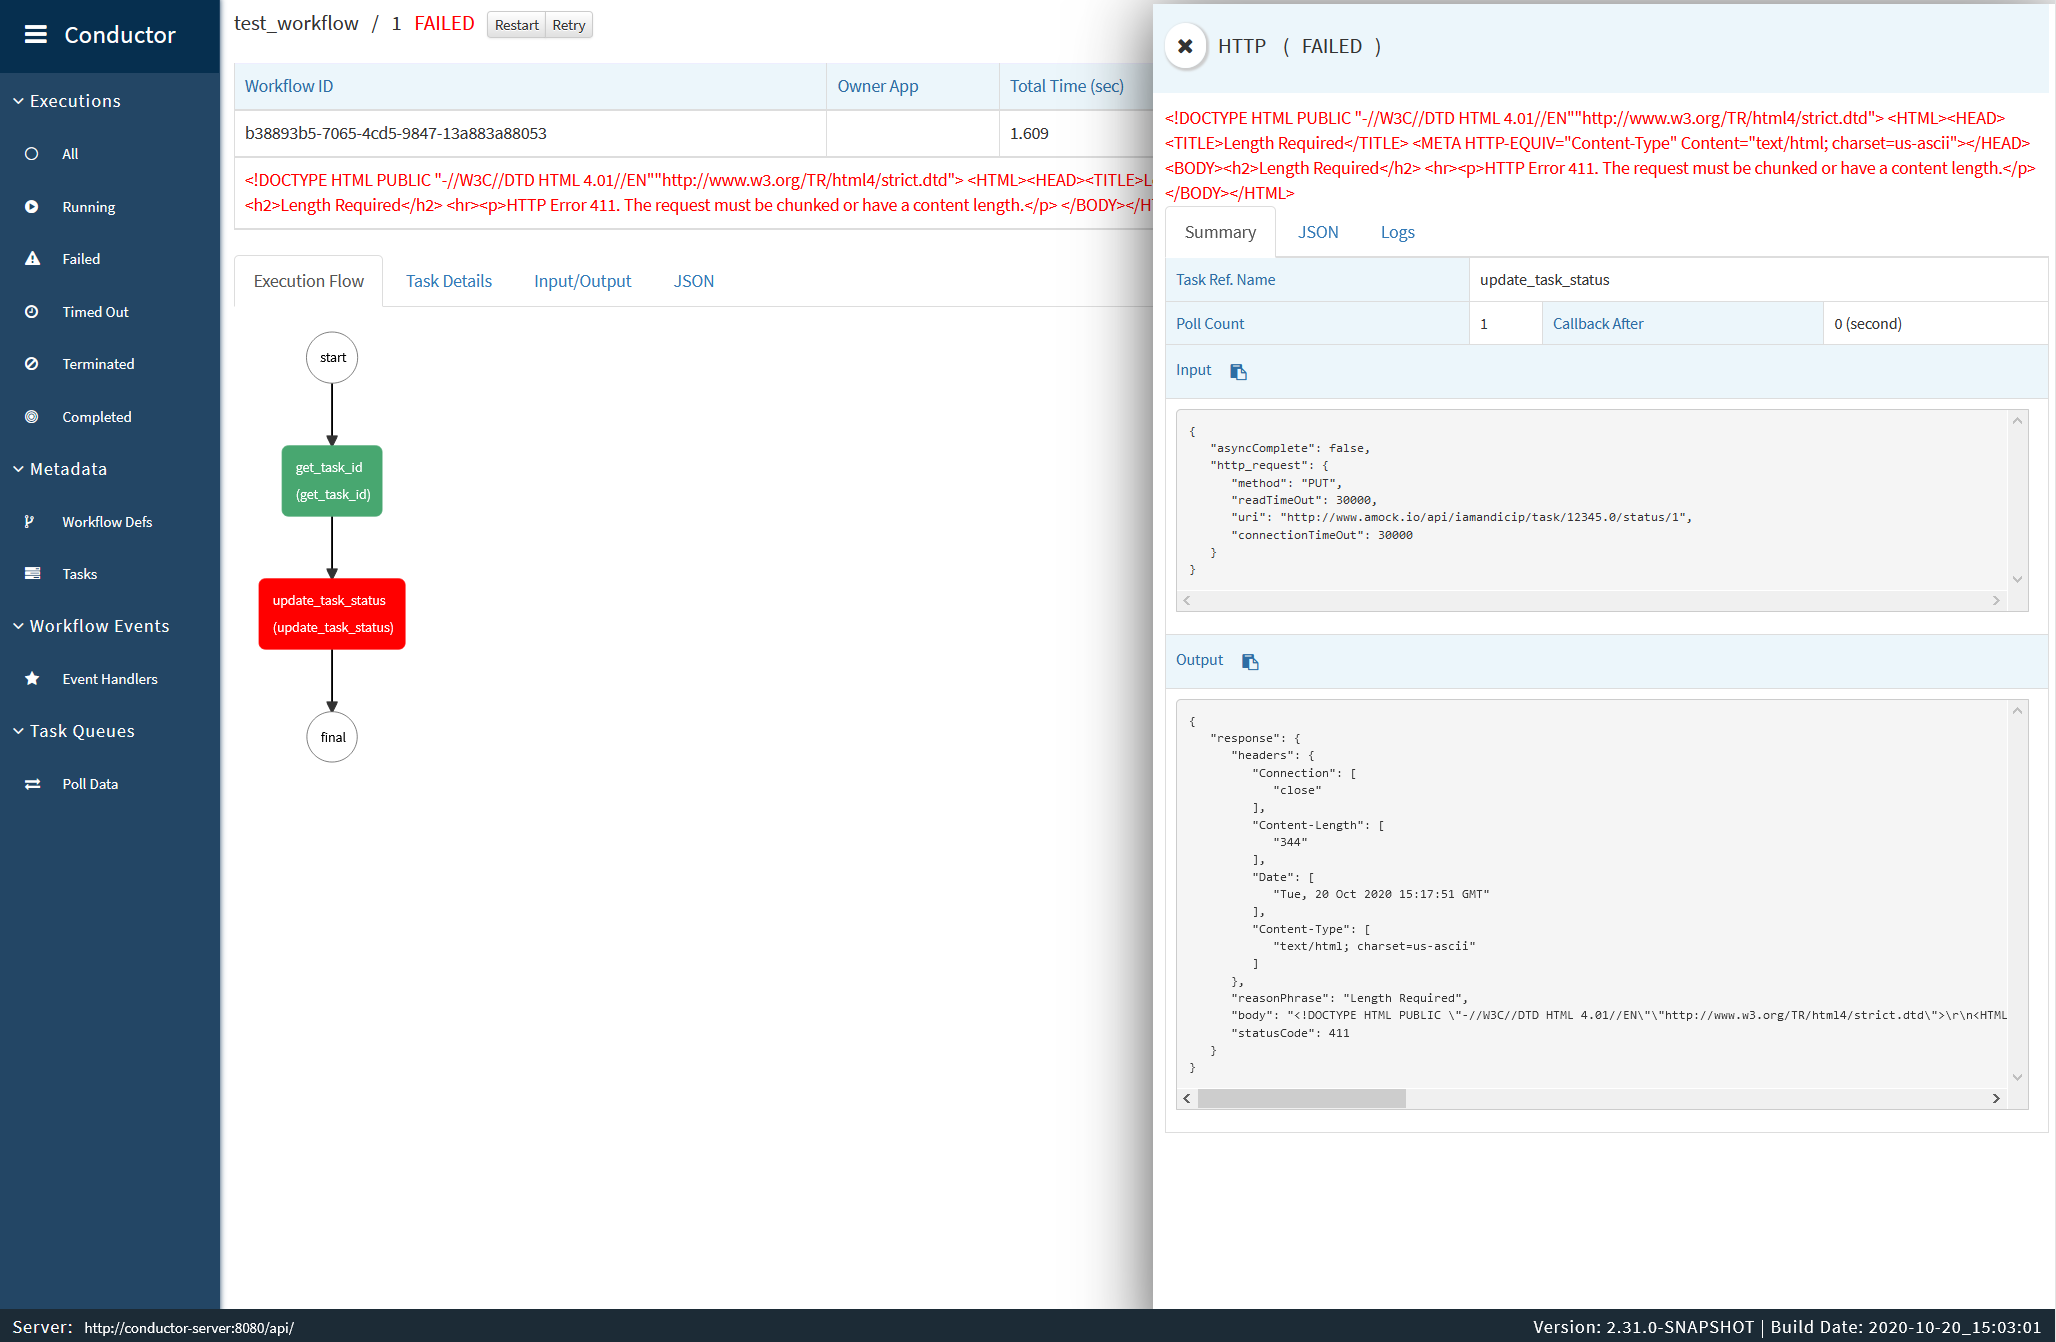Collapse the Workflow Events section

[x=17, y=625]
